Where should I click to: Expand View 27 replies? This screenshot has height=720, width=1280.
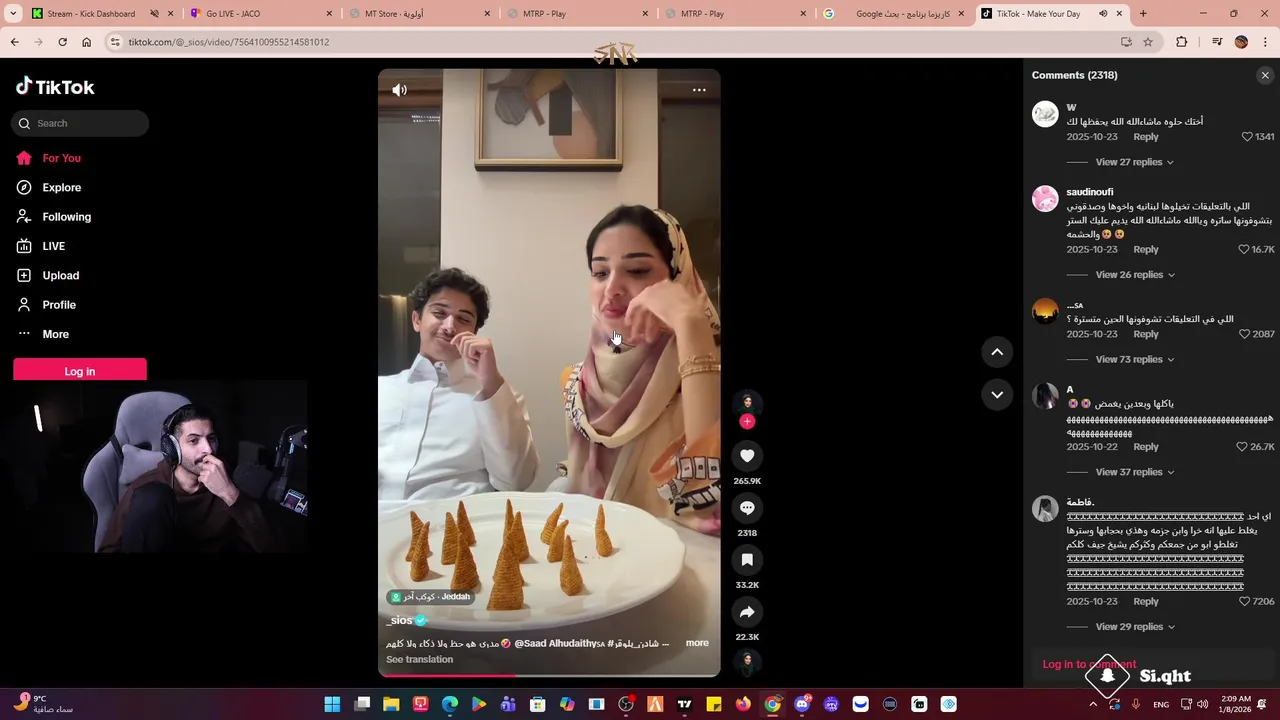click(x=1134, y=162)
